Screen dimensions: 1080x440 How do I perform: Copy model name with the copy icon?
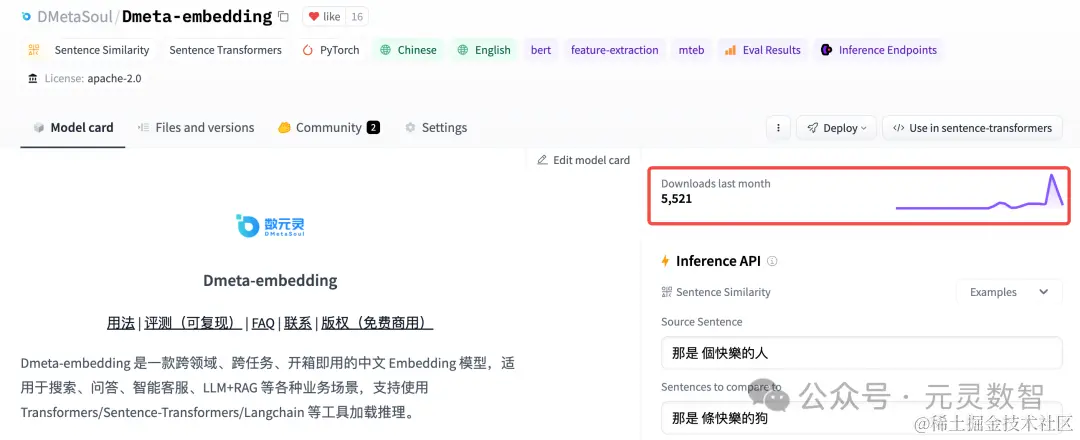pos(283,16)
